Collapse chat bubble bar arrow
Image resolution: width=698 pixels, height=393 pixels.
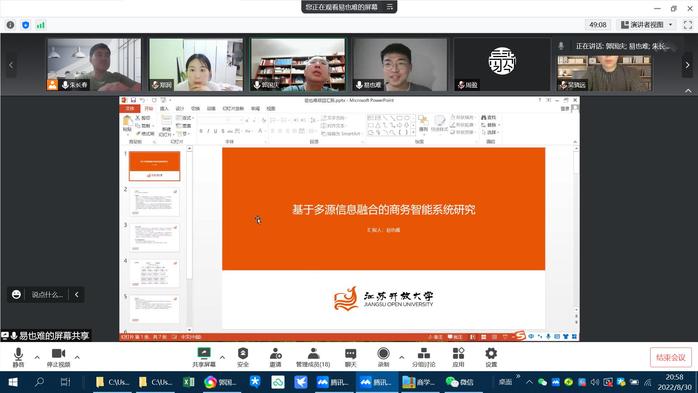77,294
